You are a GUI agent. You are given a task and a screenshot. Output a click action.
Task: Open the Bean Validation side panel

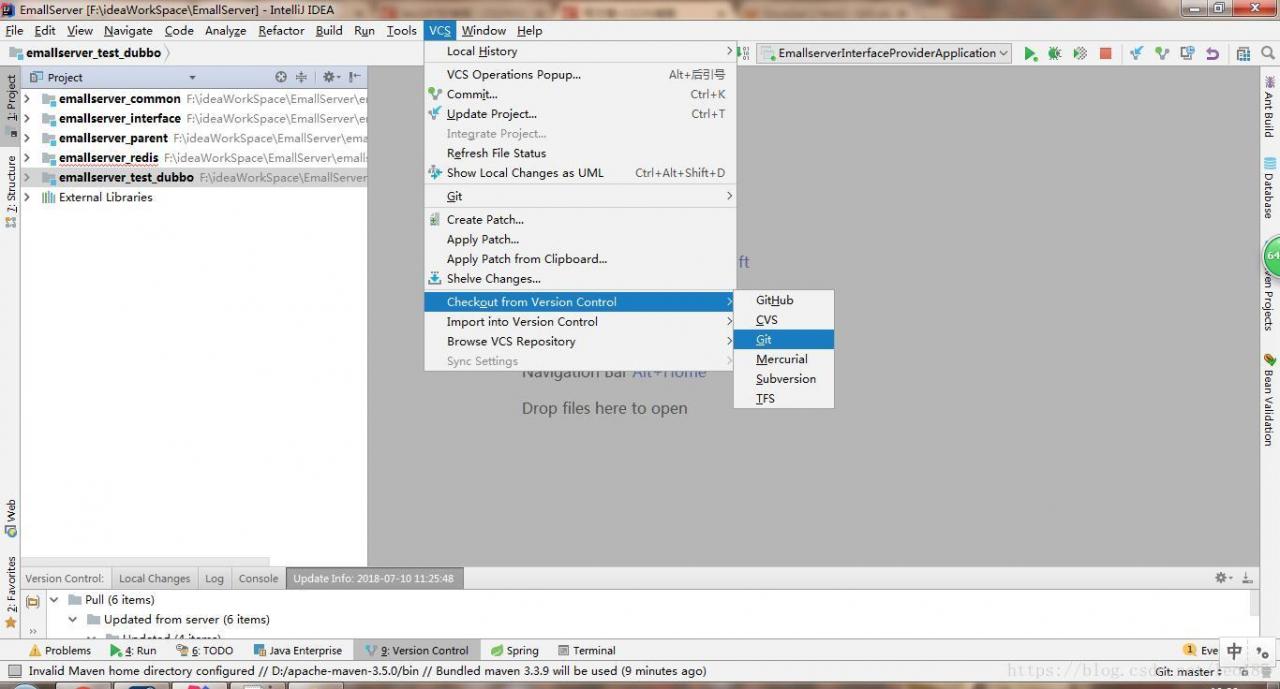(x=1269, y=398)
